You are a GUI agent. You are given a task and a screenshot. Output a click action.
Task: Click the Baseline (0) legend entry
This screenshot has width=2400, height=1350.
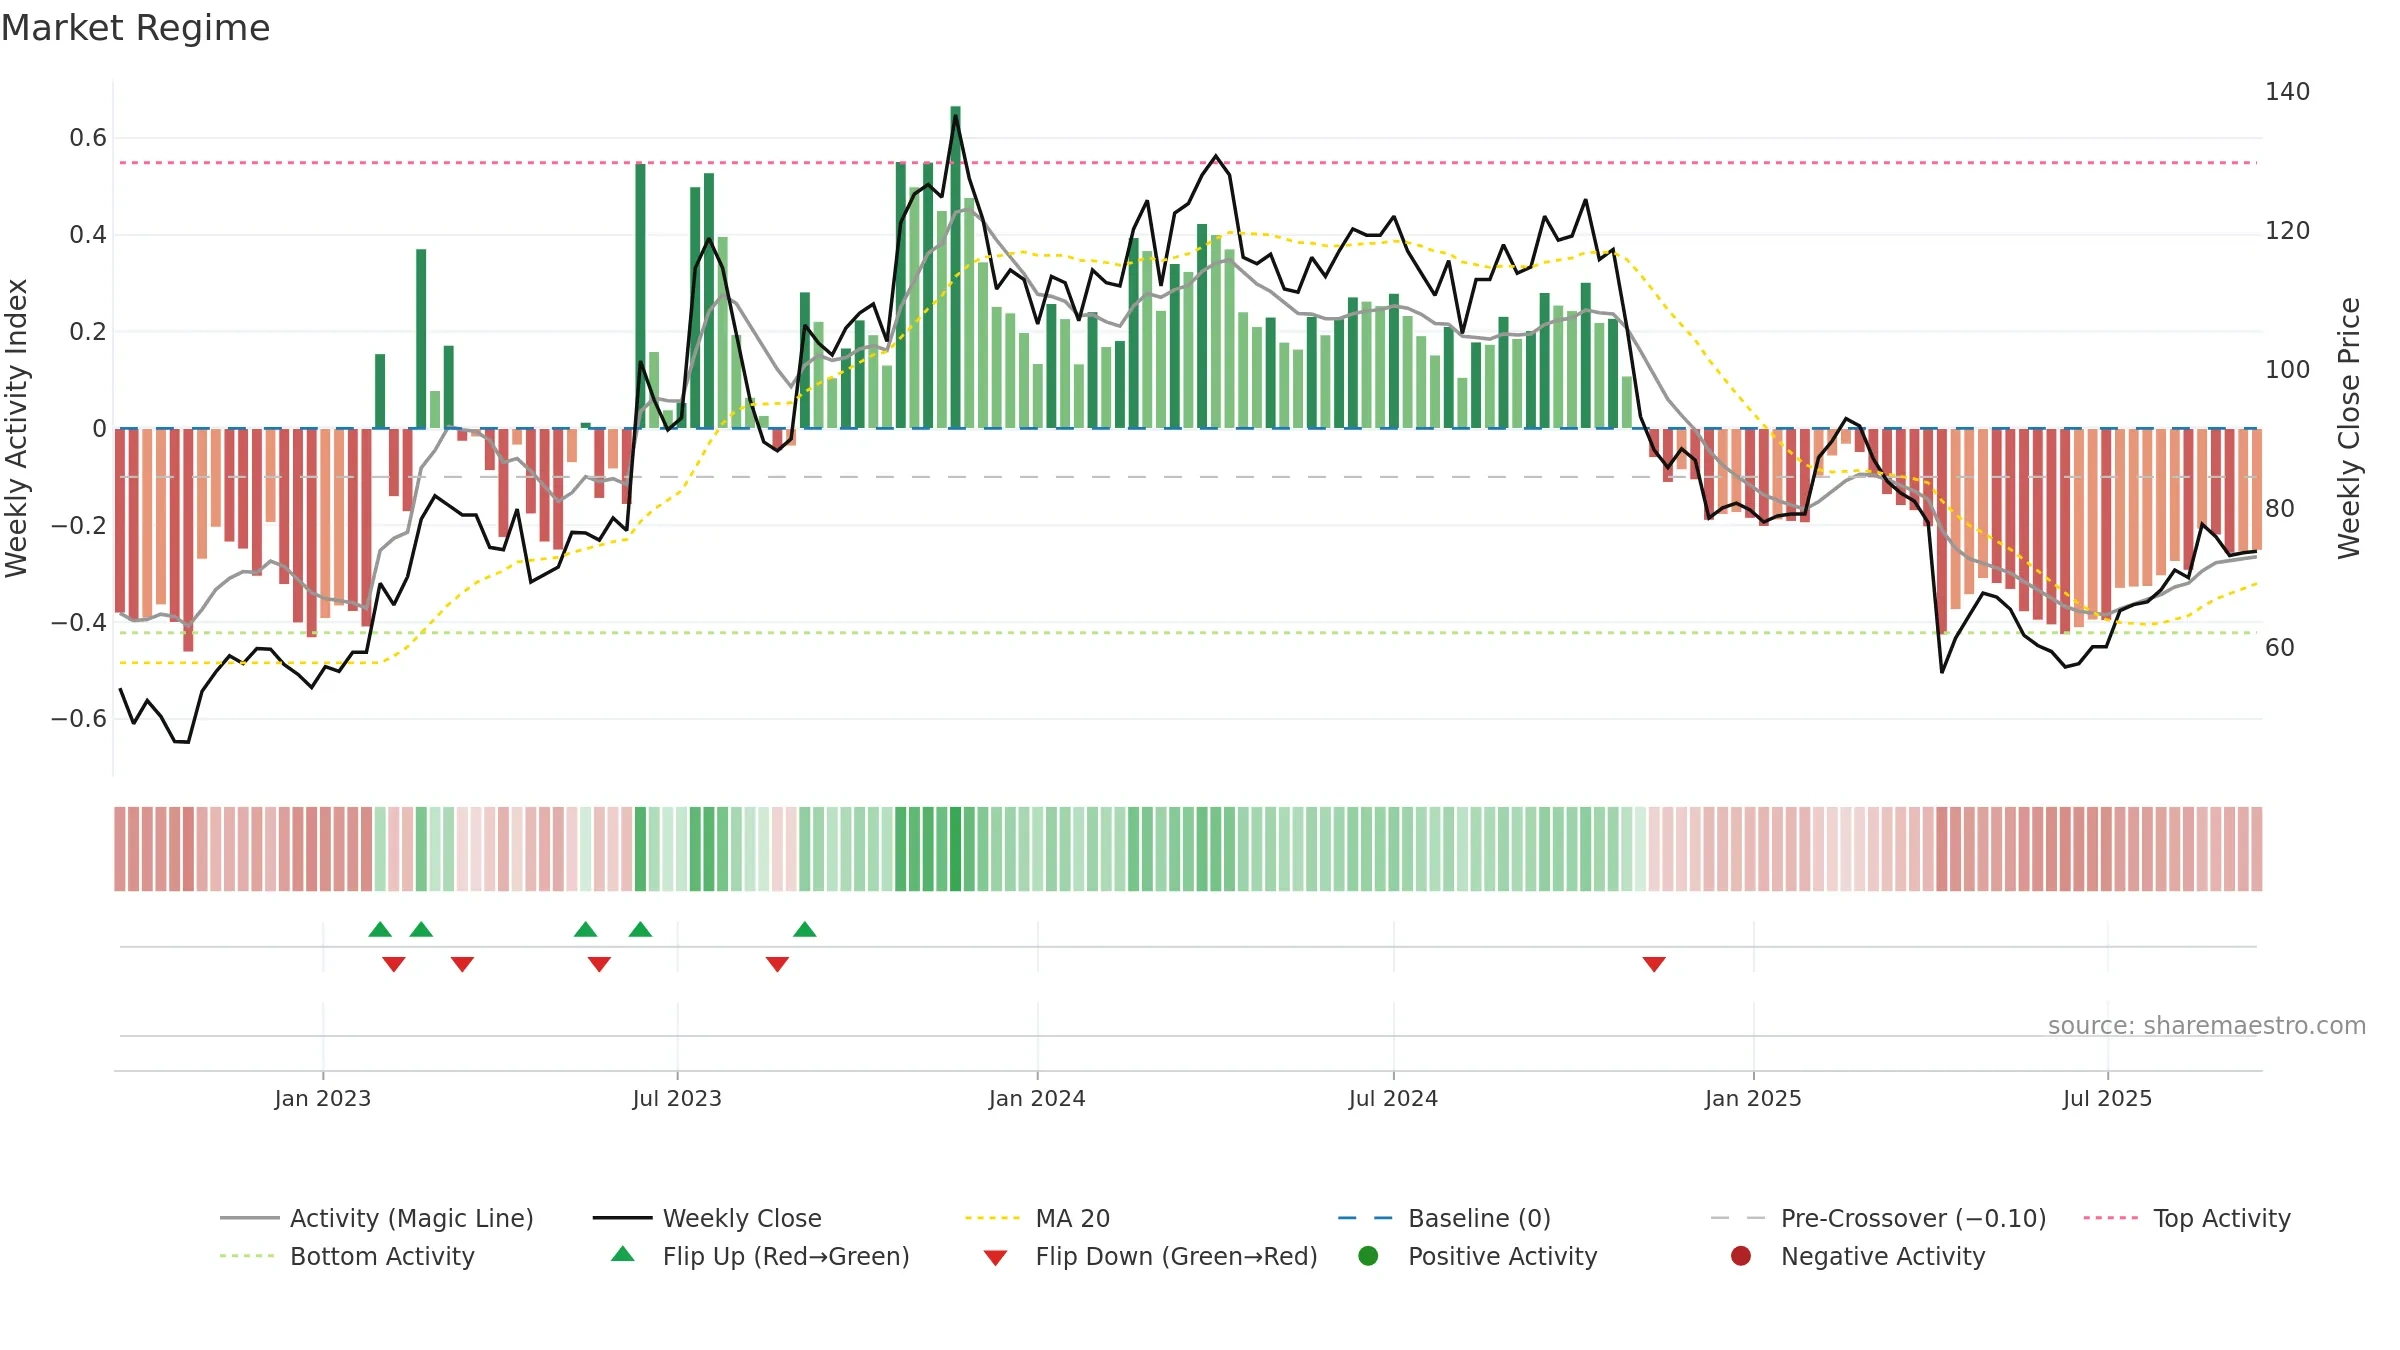[1444, 1218]
